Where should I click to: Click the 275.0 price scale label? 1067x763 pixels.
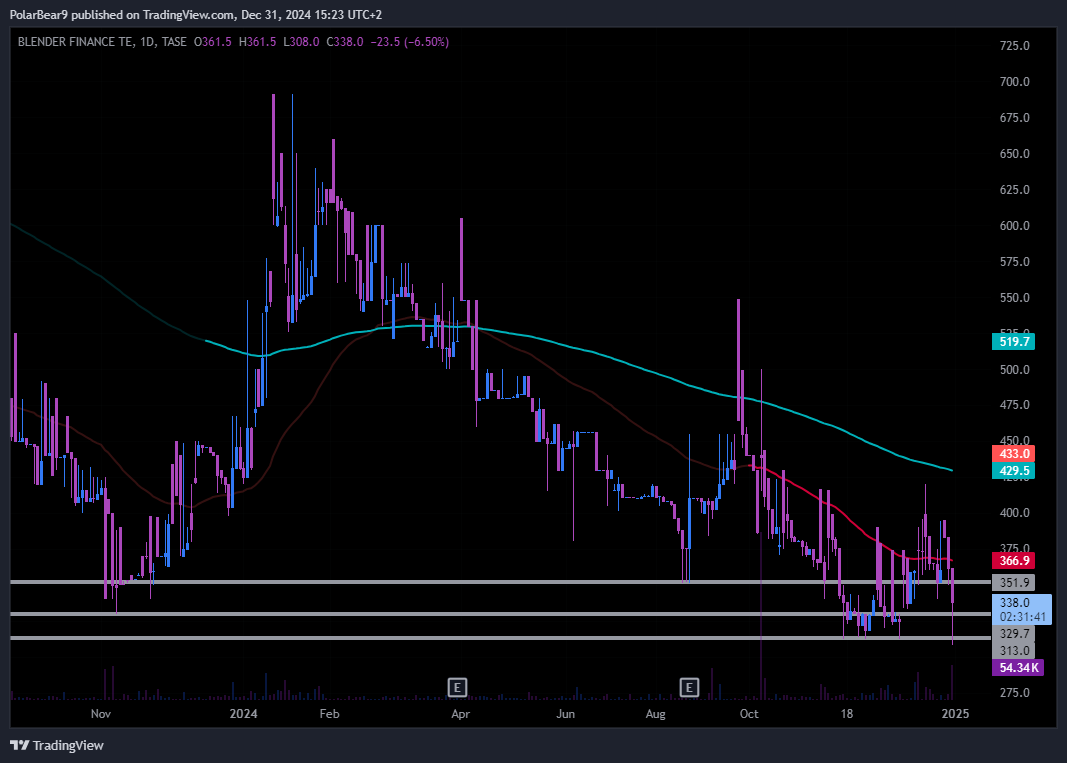pyautogui.click(x=1015, y=693)
